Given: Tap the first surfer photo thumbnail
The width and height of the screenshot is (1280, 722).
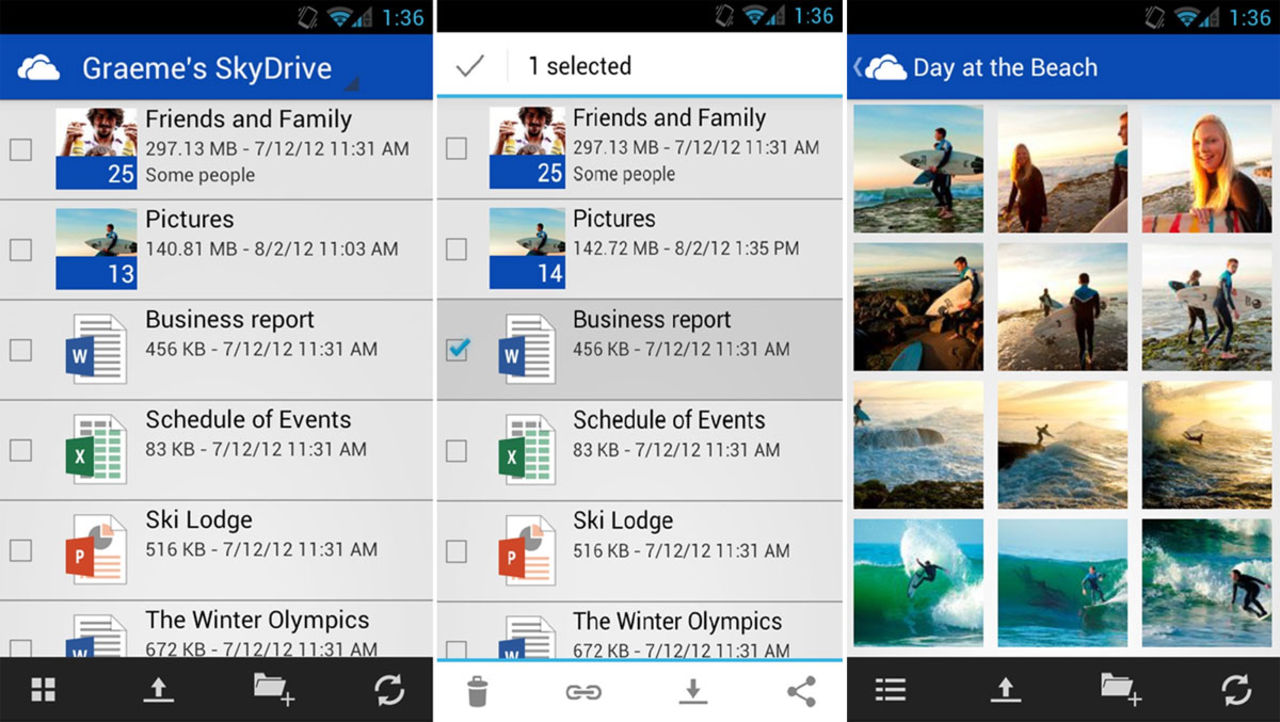Looking at the screenshot, I should point(917,167).
